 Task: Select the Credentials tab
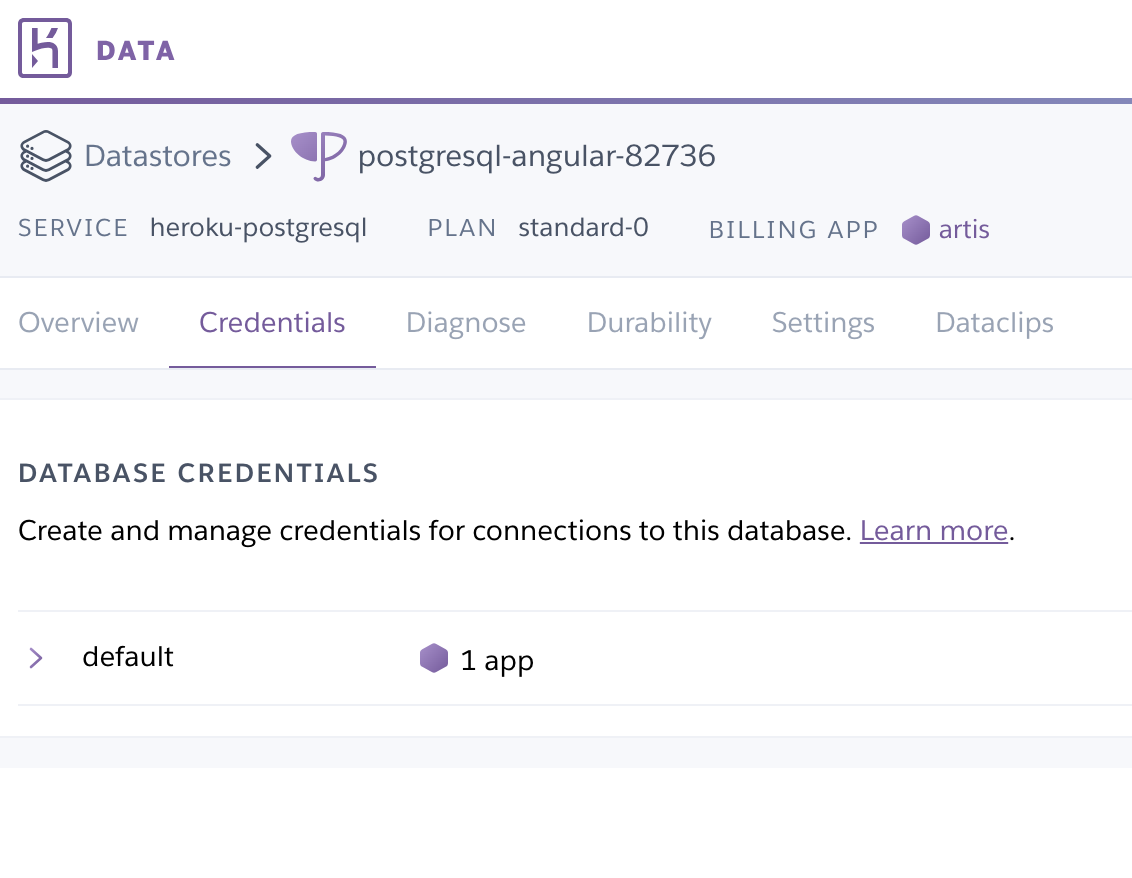pos(272,322)
